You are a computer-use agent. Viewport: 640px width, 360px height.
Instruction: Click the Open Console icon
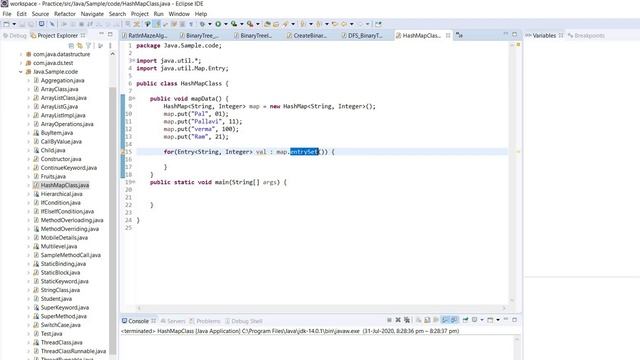click(x=490, y=320)
